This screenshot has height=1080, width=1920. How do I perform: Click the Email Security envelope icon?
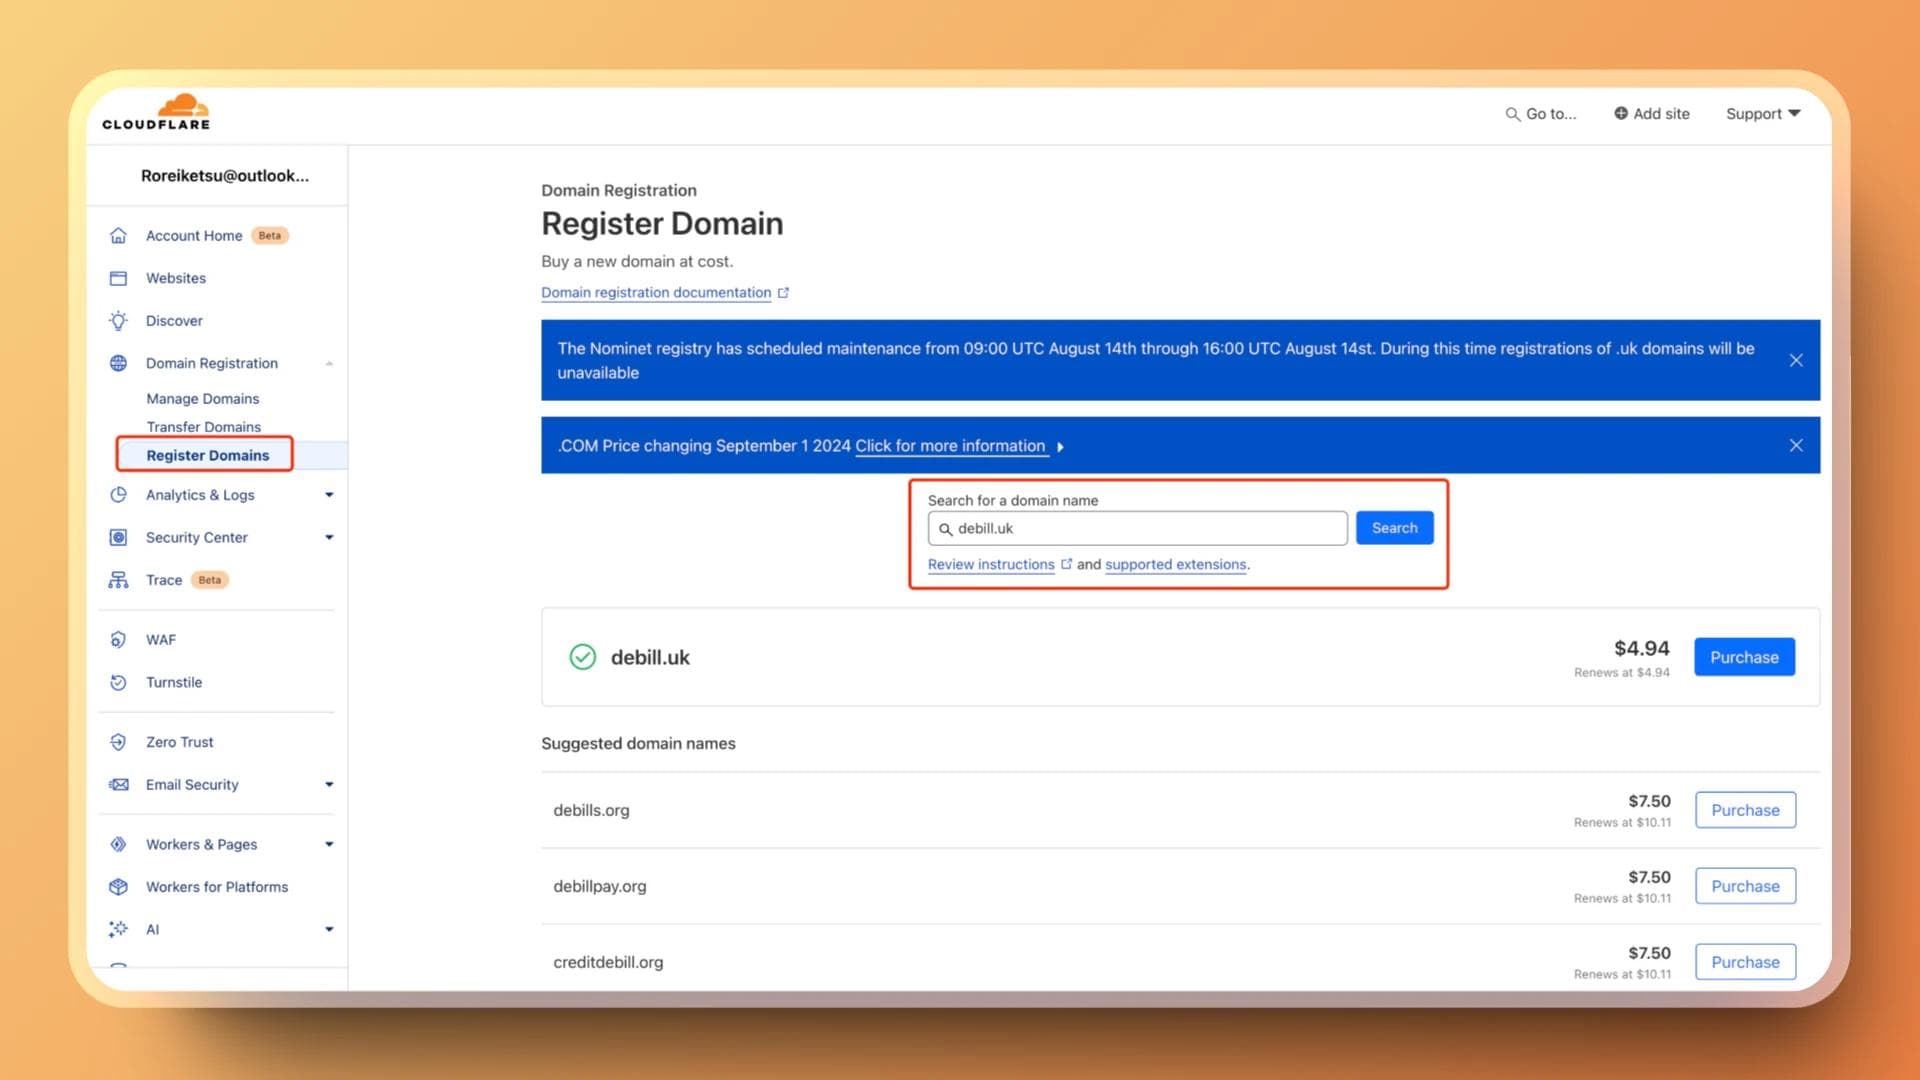(x=118, y=785)
